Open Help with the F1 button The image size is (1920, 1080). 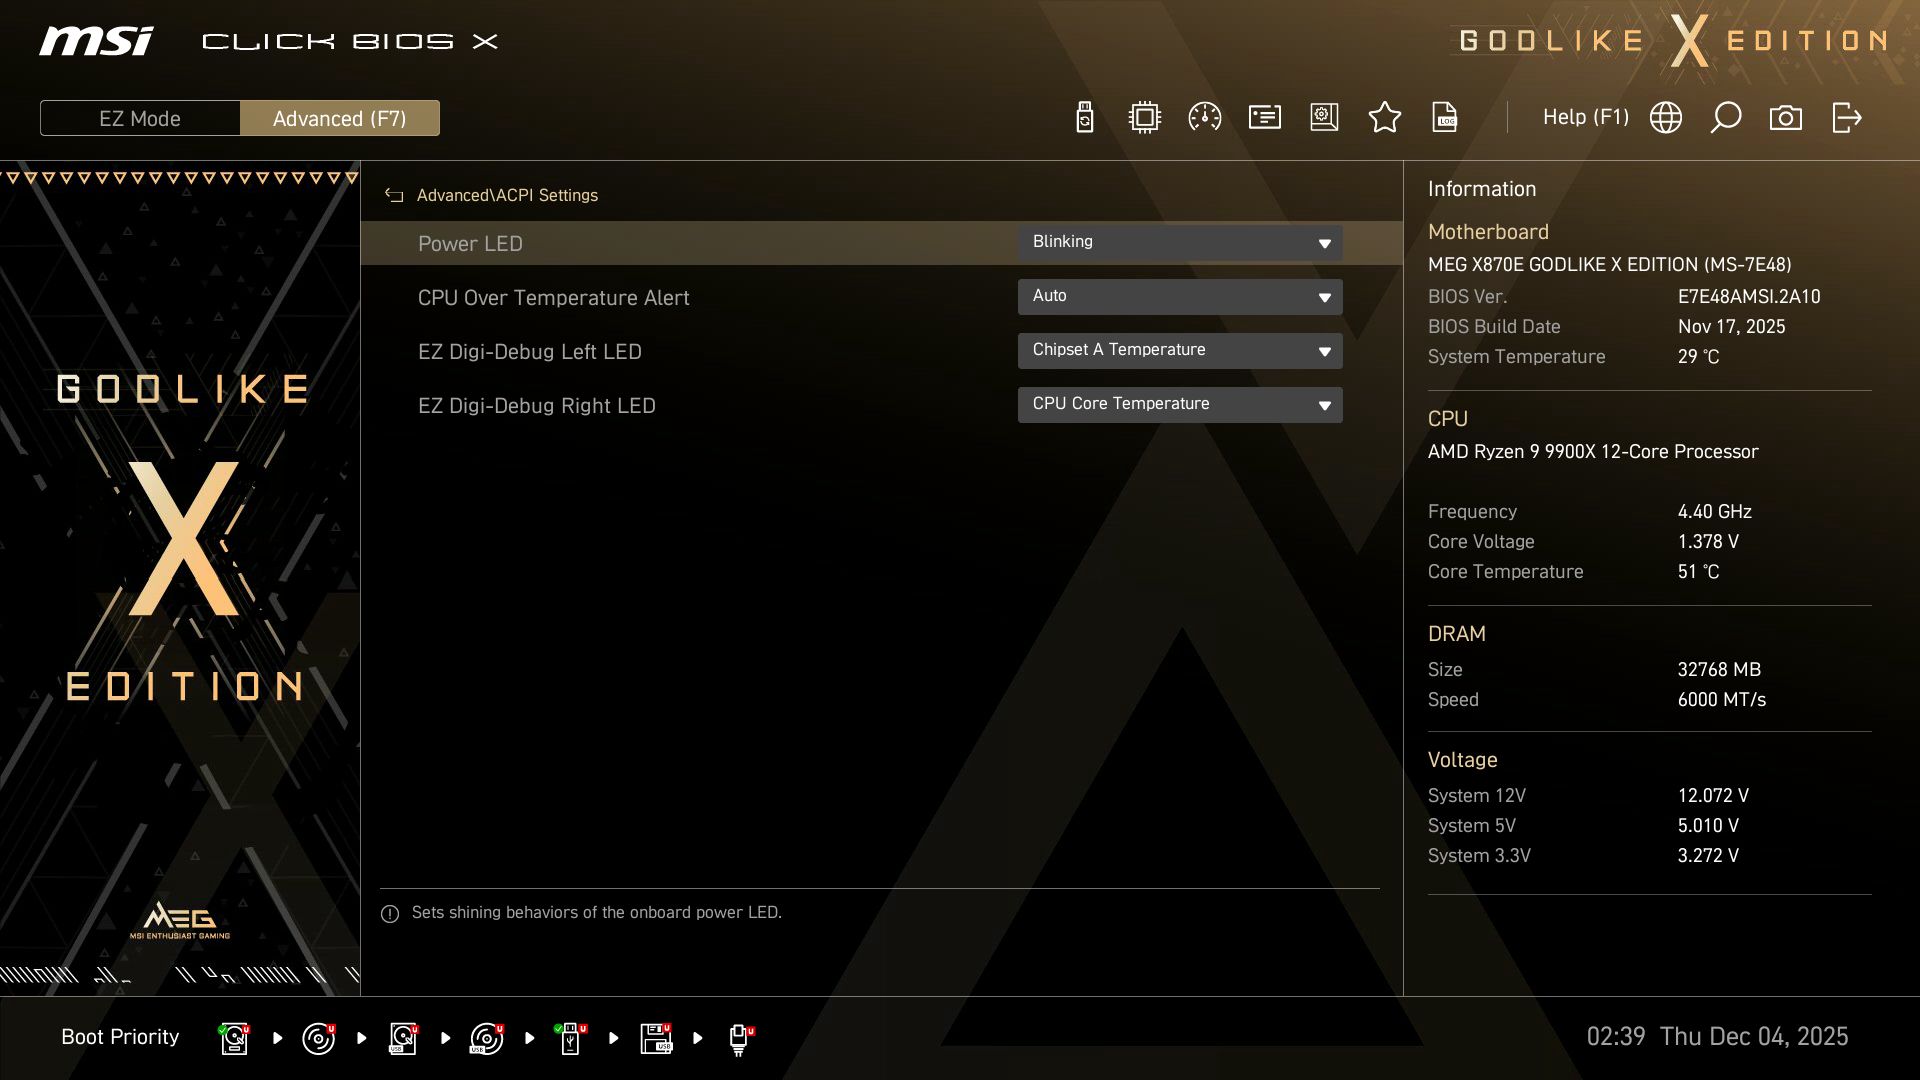pyautogui.click(x=1586, y=117)
